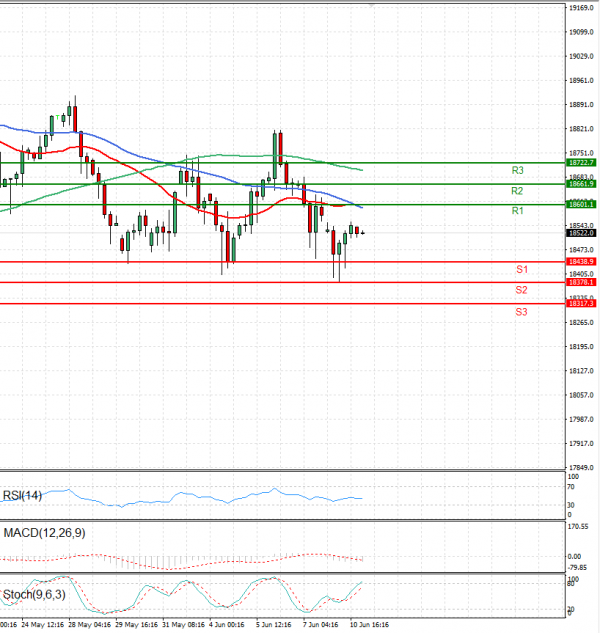Select the 18378.1 red price tag
Viewport: 600px width, 633px height.
coord(581,282)
